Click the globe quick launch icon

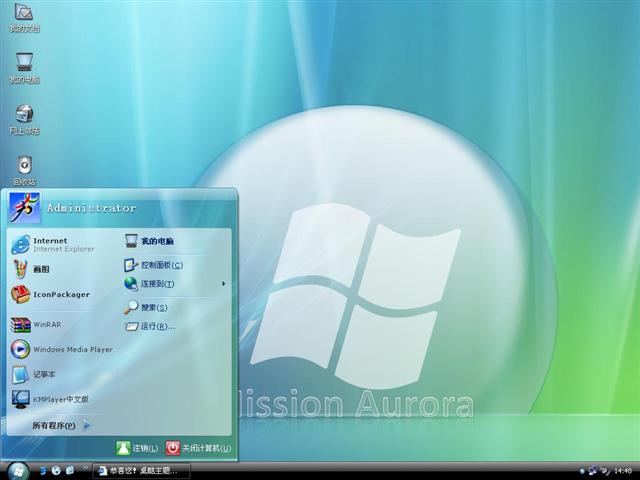click(56, 471)
